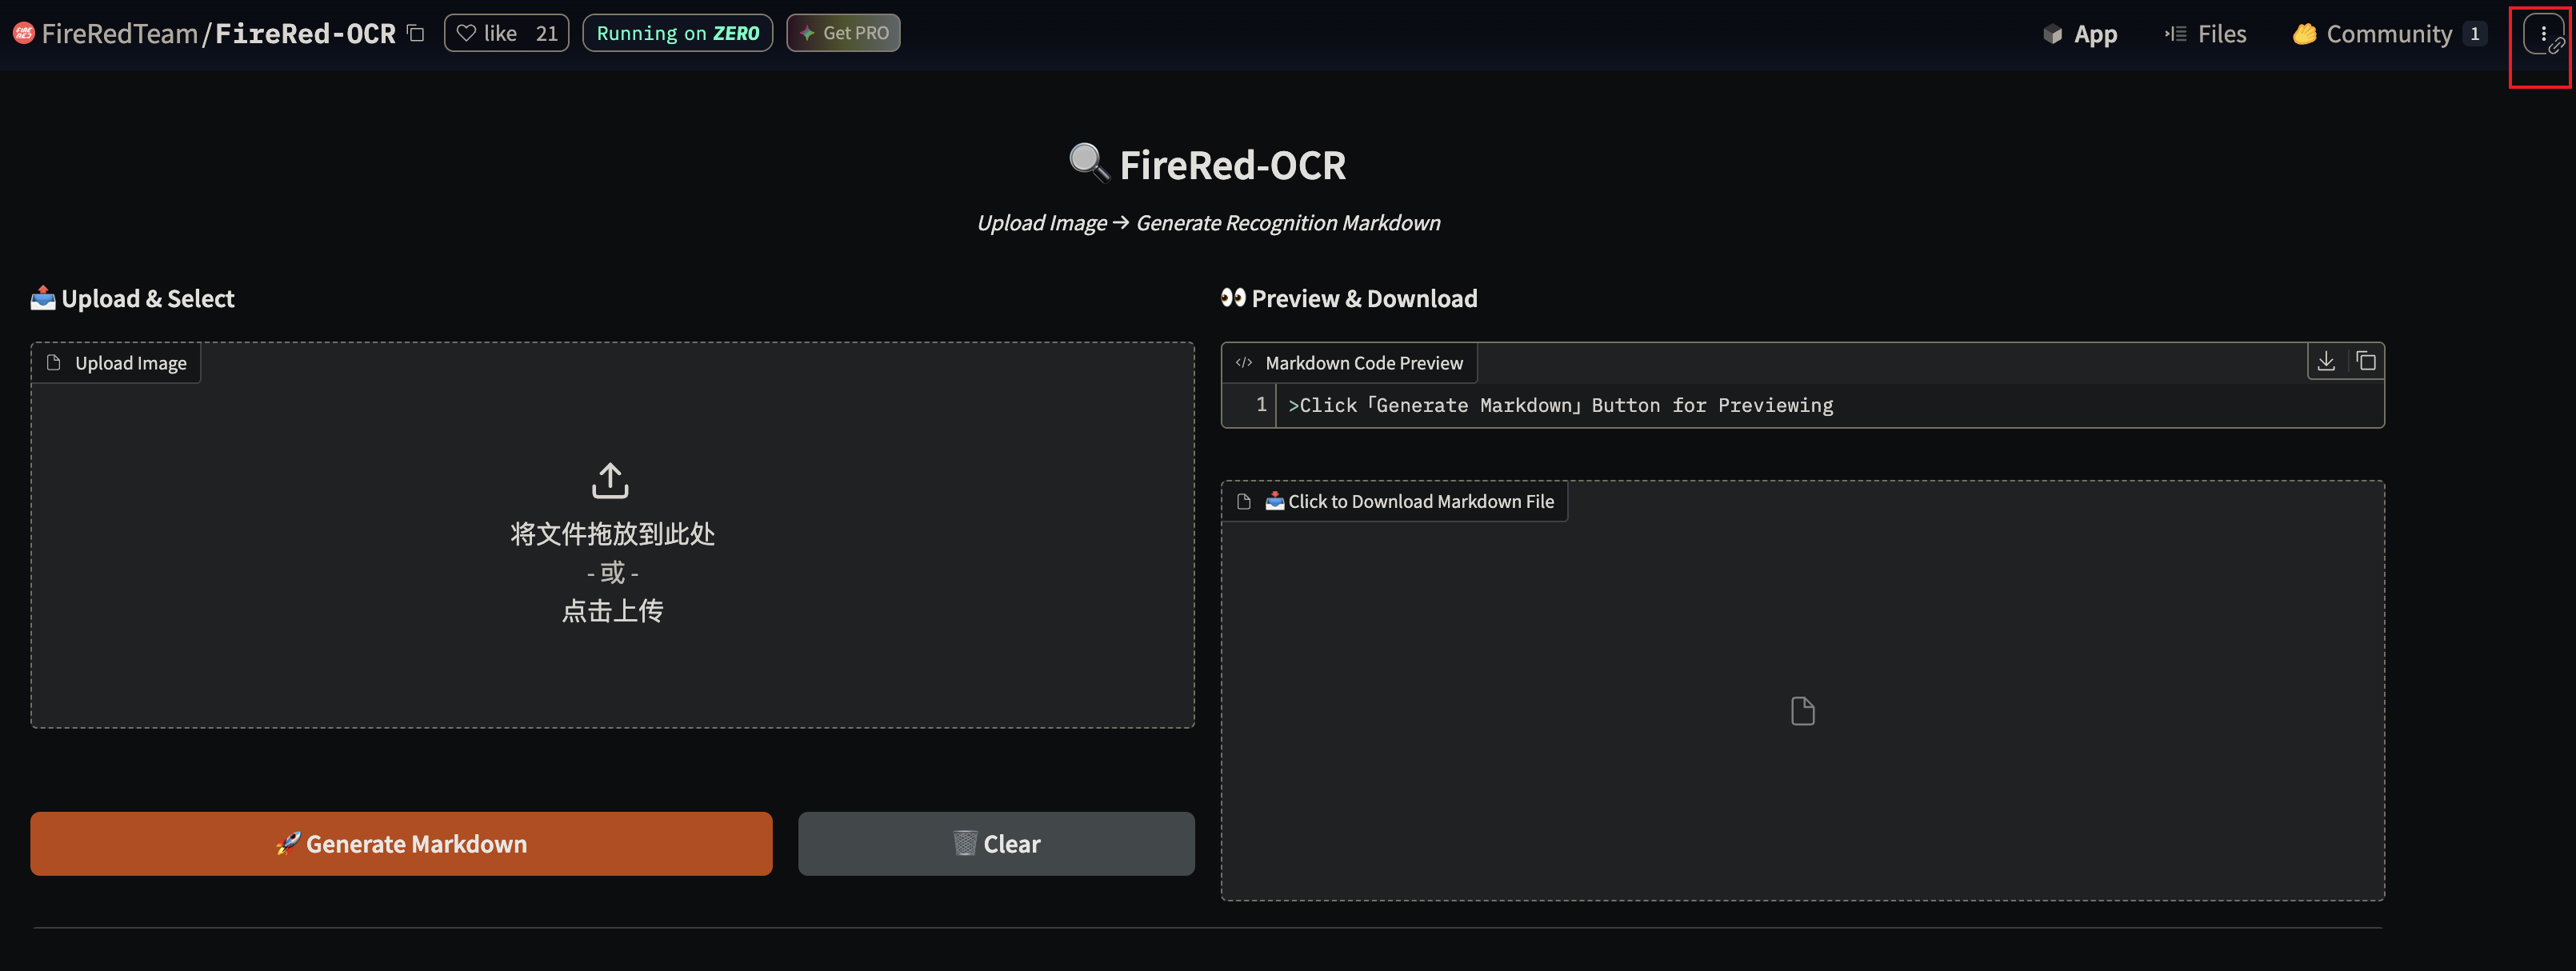Copy the FireRed-OCR repository name
Image resolution: width=2576 pixels, height=971 pixels.
[x=416, y=33]
